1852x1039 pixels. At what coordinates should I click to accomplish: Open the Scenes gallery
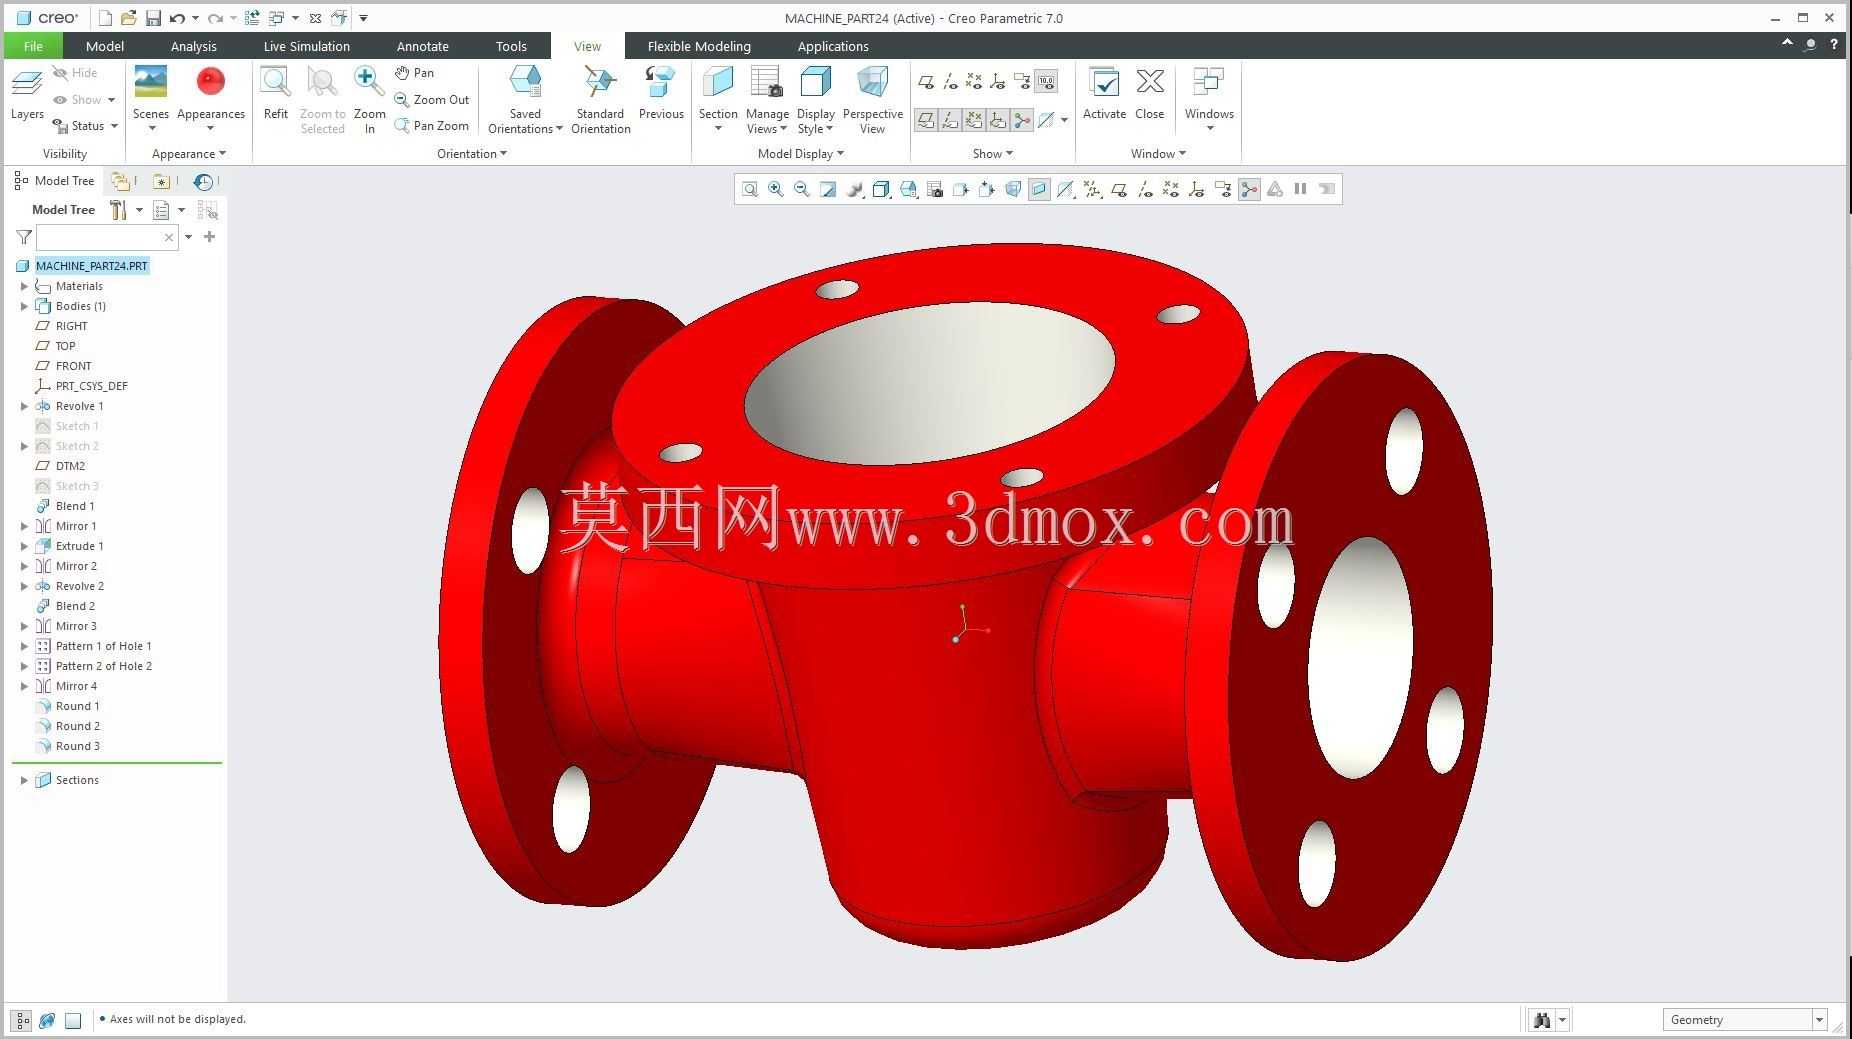click(x=151, y=98)
